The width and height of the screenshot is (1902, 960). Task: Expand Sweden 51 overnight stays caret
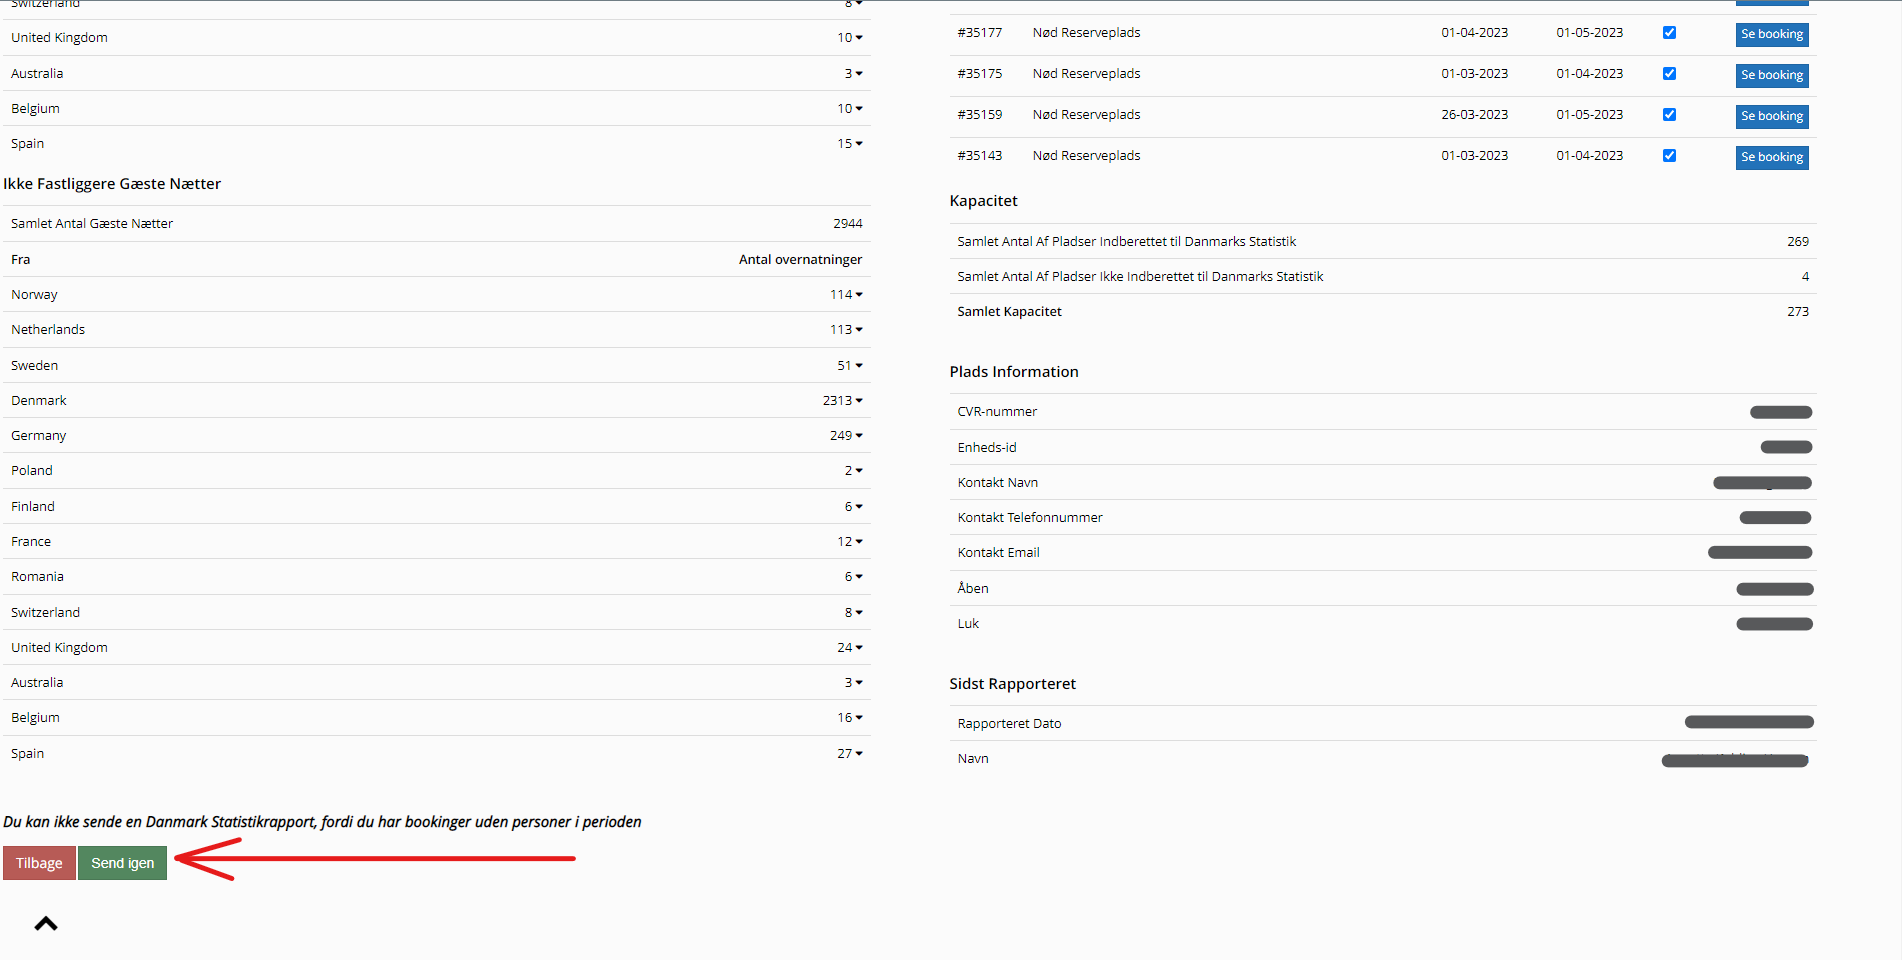(858, 366)
